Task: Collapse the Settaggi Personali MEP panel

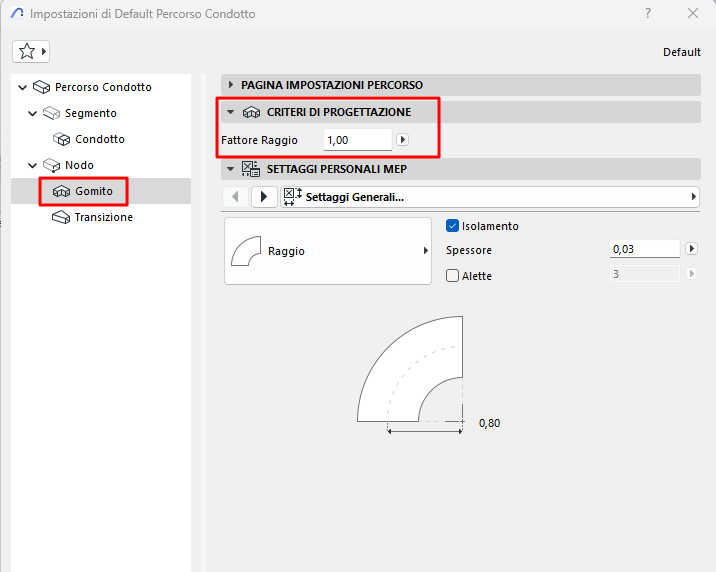Action: click(231, 169)
